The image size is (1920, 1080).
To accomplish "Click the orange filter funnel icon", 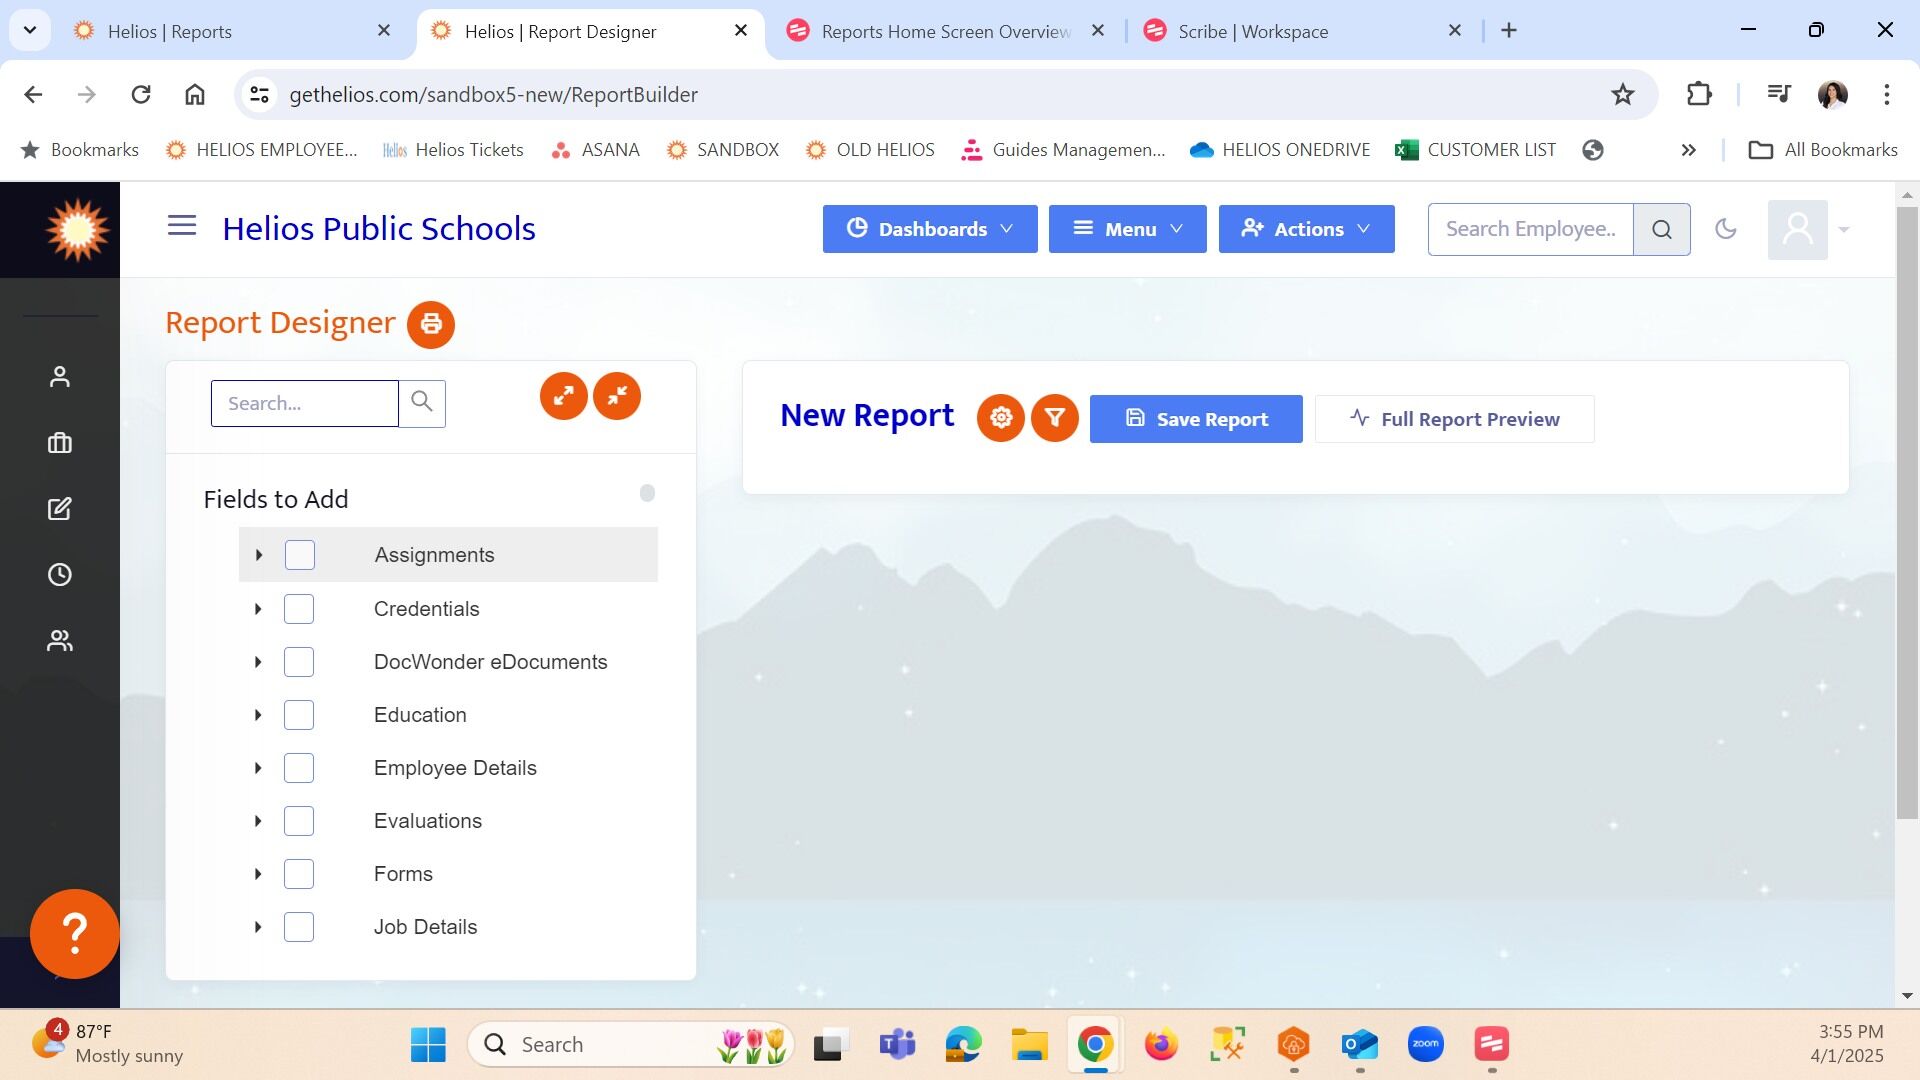I will click(x=1055, y=418).
